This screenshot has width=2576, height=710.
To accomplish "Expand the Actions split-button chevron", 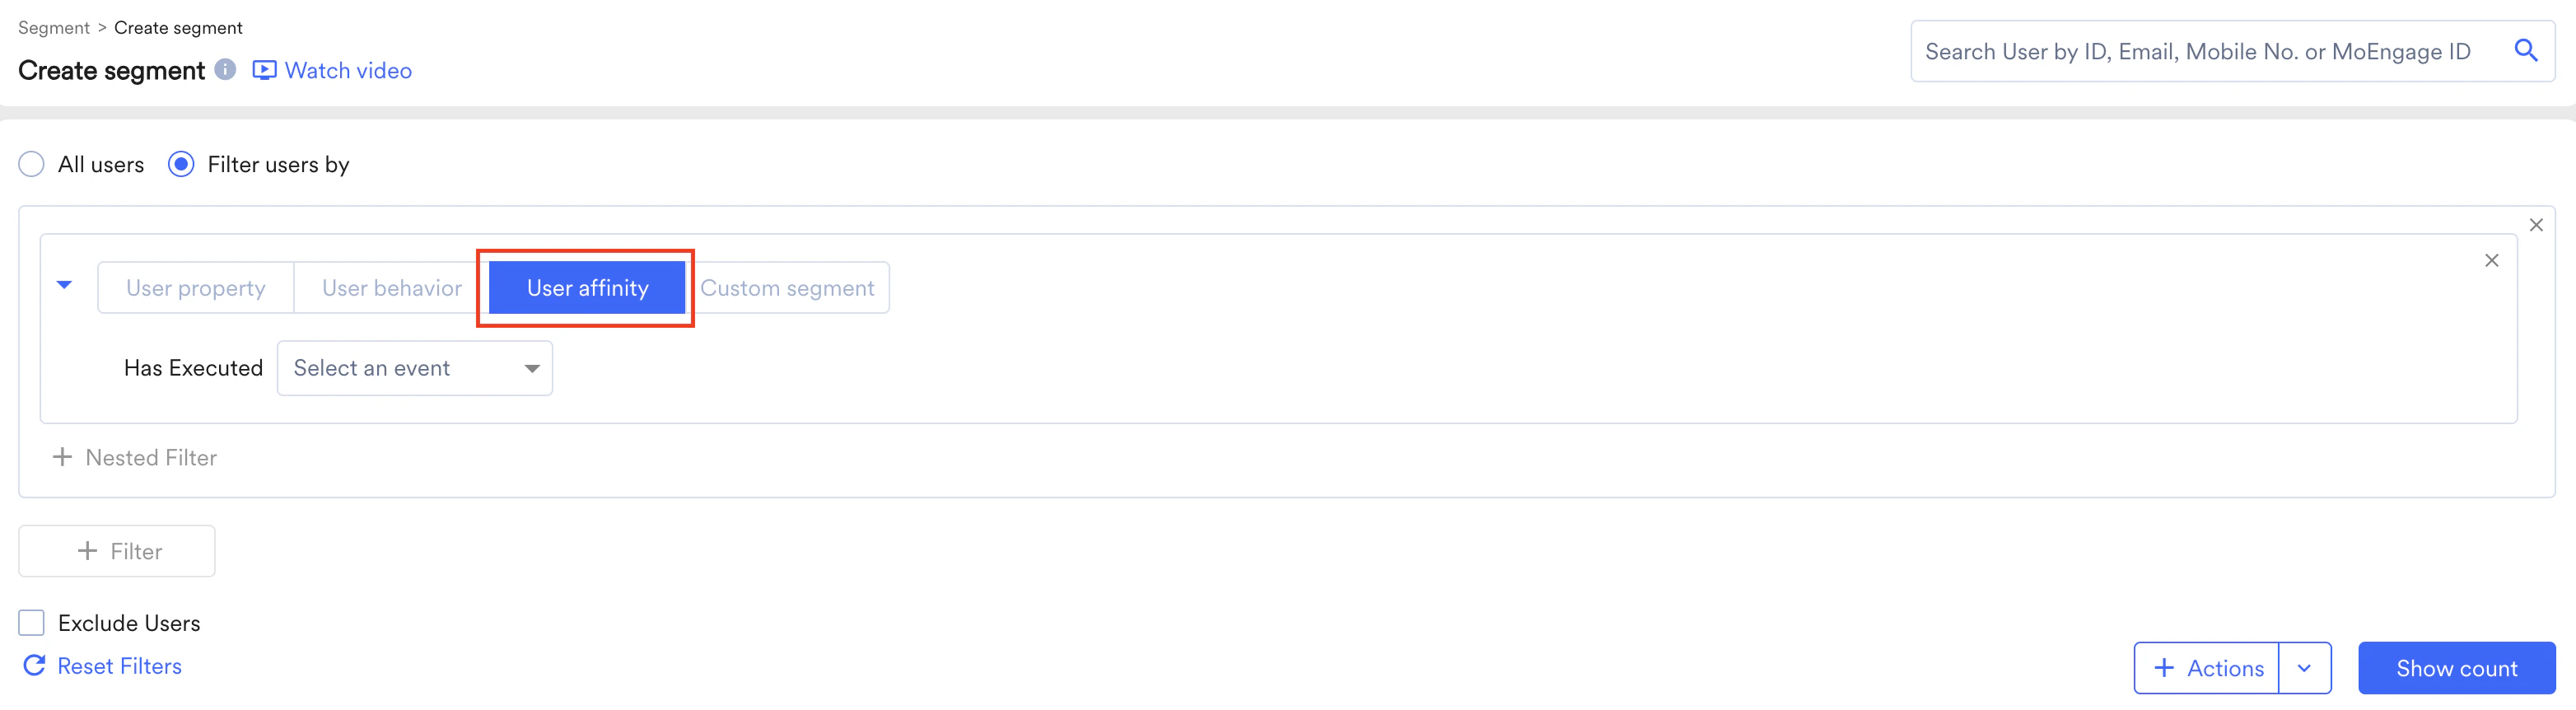I will click(2305, 667).
